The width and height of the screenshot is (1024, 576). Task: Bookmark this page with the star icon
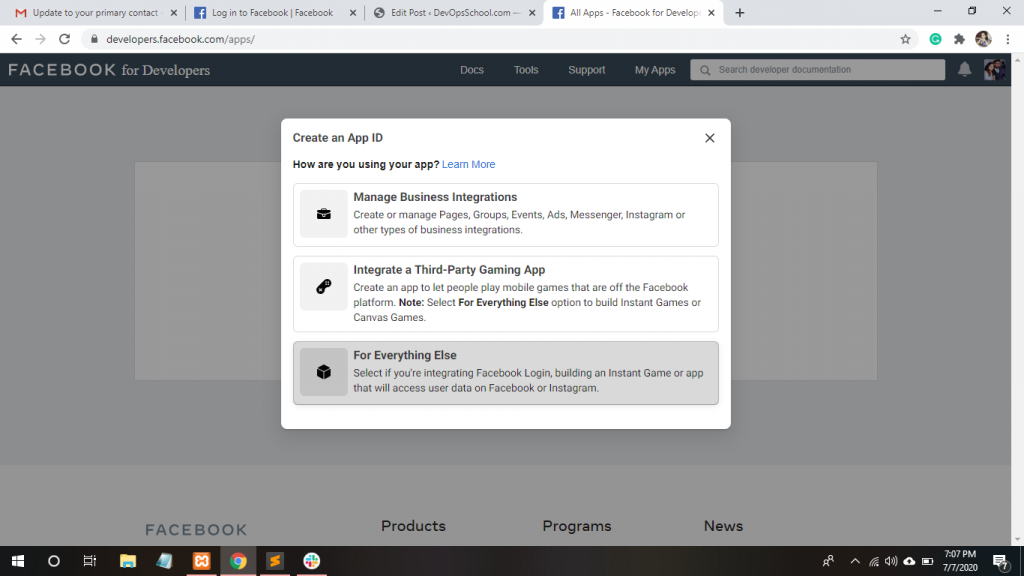pos(905,39)
